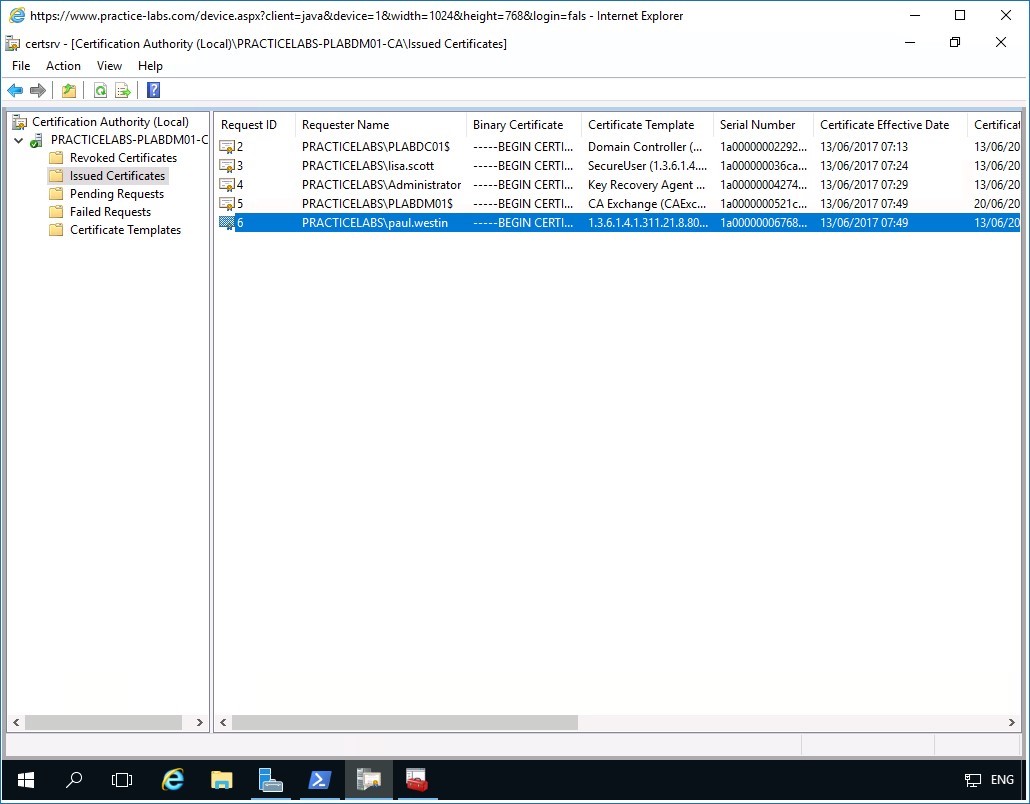Click effective date 13/06/2017 07:29 cell

tap(864, 185)
